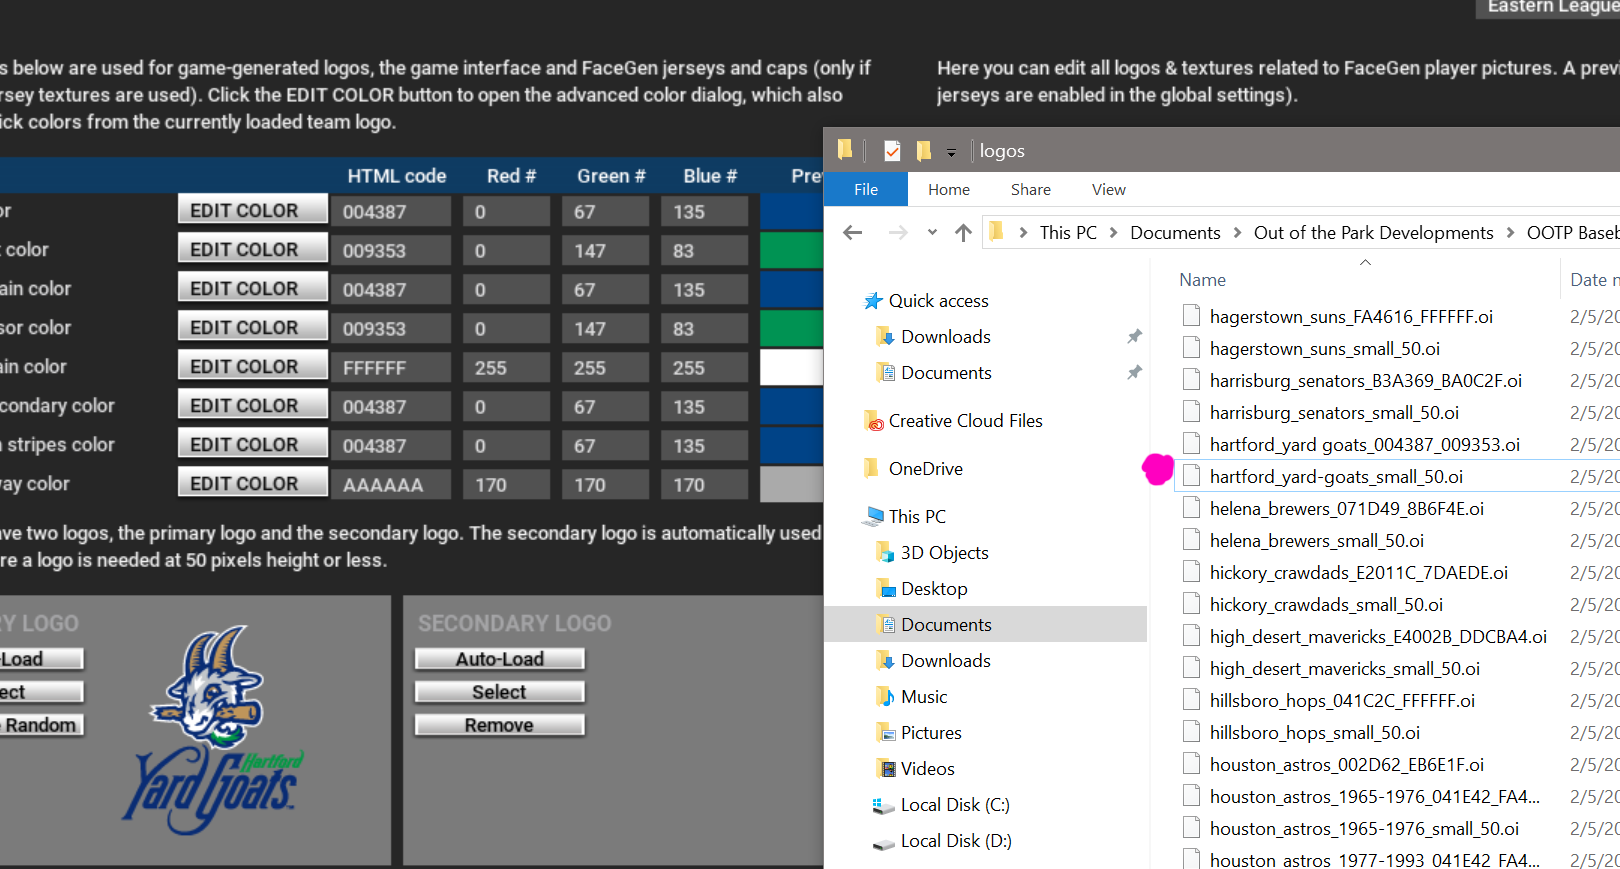
Task: Switch to the View ribbon tab
Action: click(1108, 189)
